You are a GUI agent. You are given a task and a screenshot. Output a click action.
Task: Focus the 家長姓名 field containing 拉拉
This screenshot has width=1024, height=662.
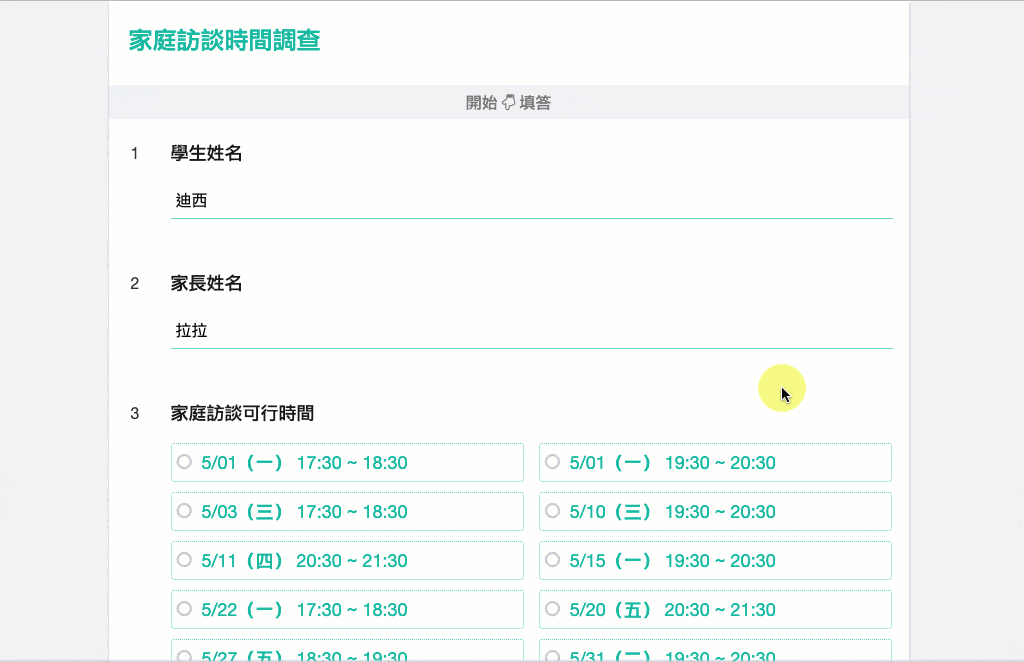coord(531,331)
